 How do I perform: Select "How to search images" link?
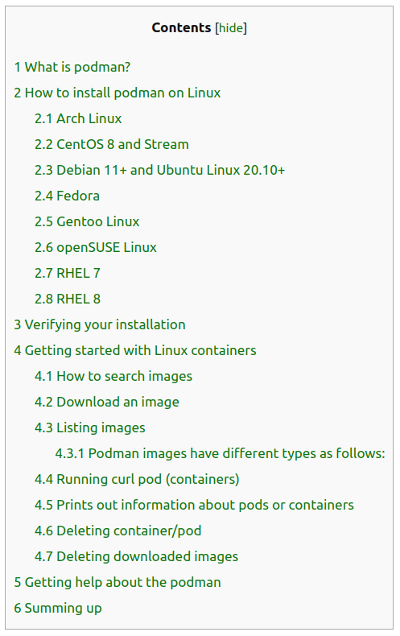[113, 376]
